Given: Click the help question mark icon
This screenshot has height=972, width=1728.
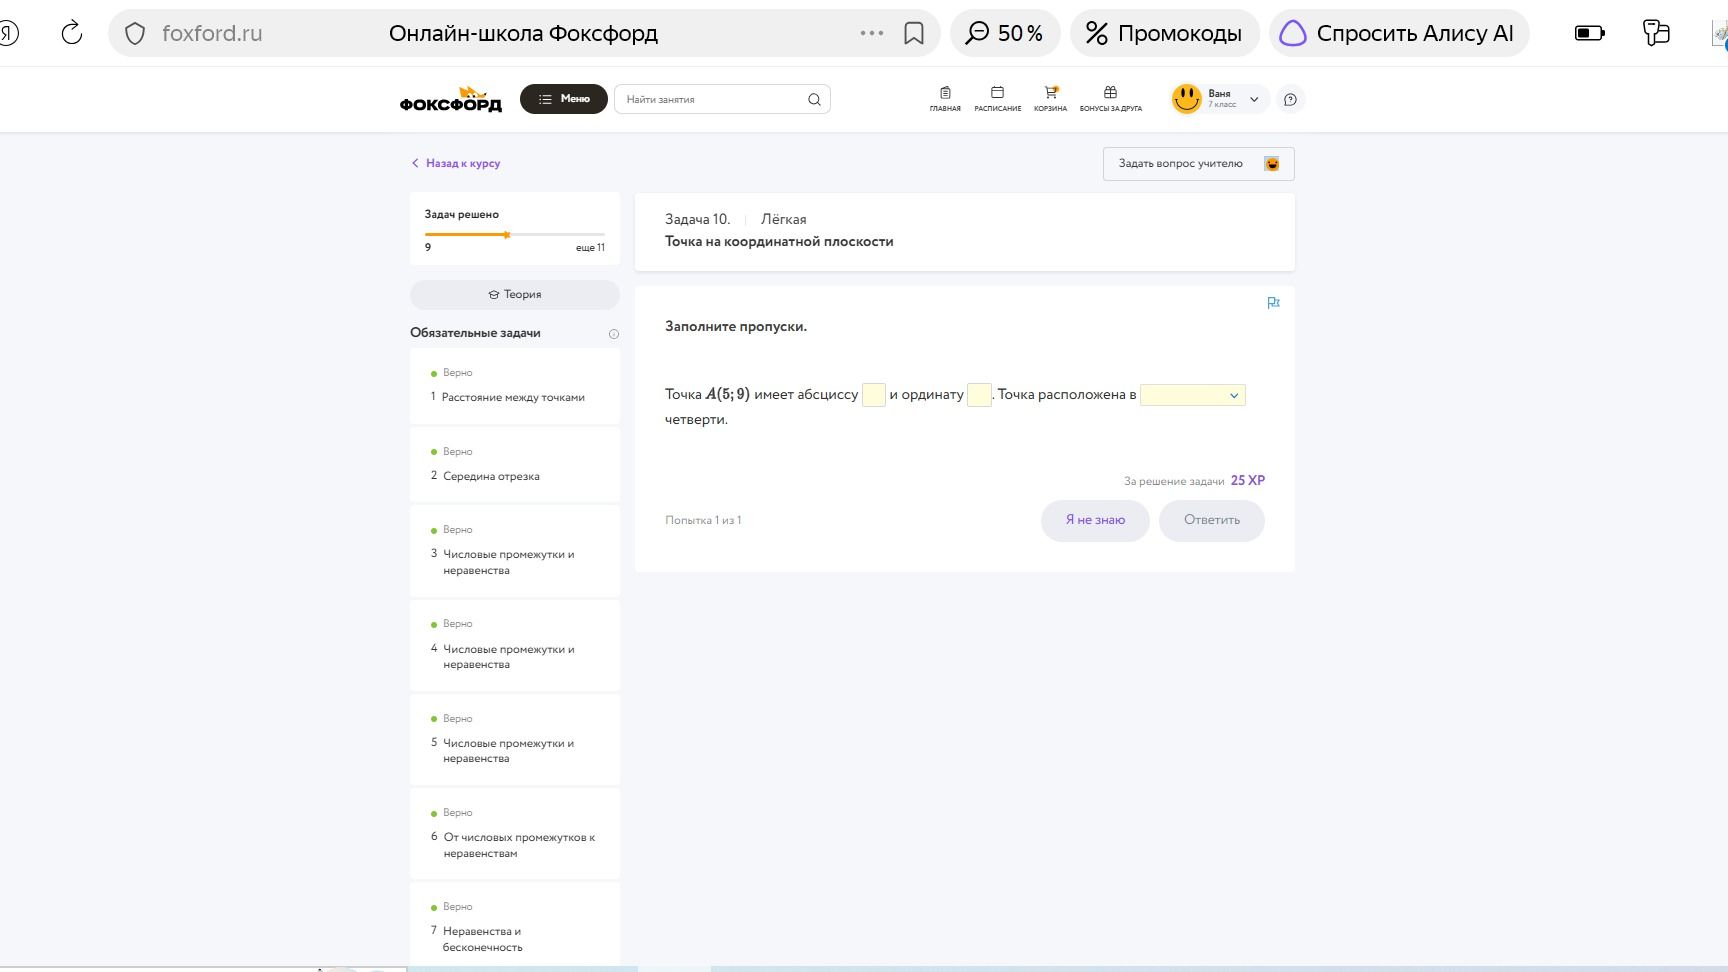Looking at the screenshot, I should pyautogui.click(x=1290, y=99).
